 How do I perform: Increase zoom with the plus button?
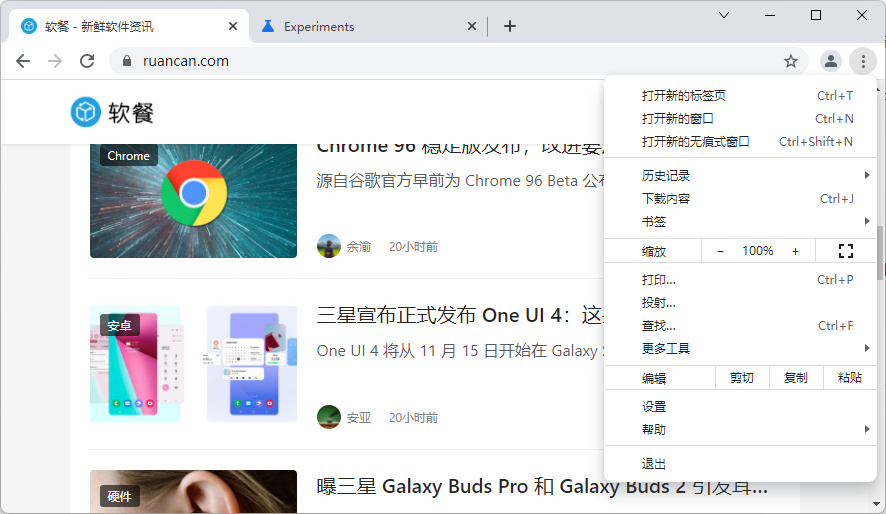click(796, 251)
